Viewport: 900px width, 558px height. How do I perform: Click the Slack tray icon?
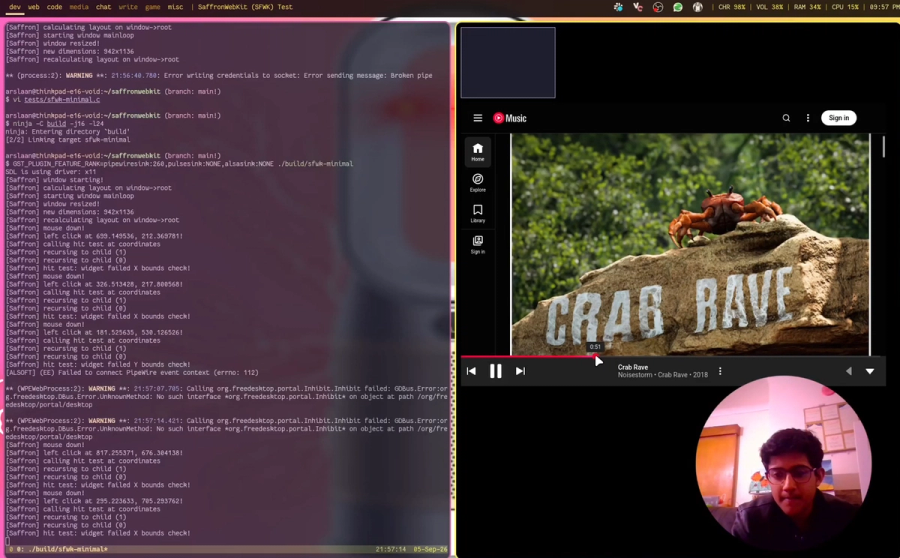tap(618, 7)
